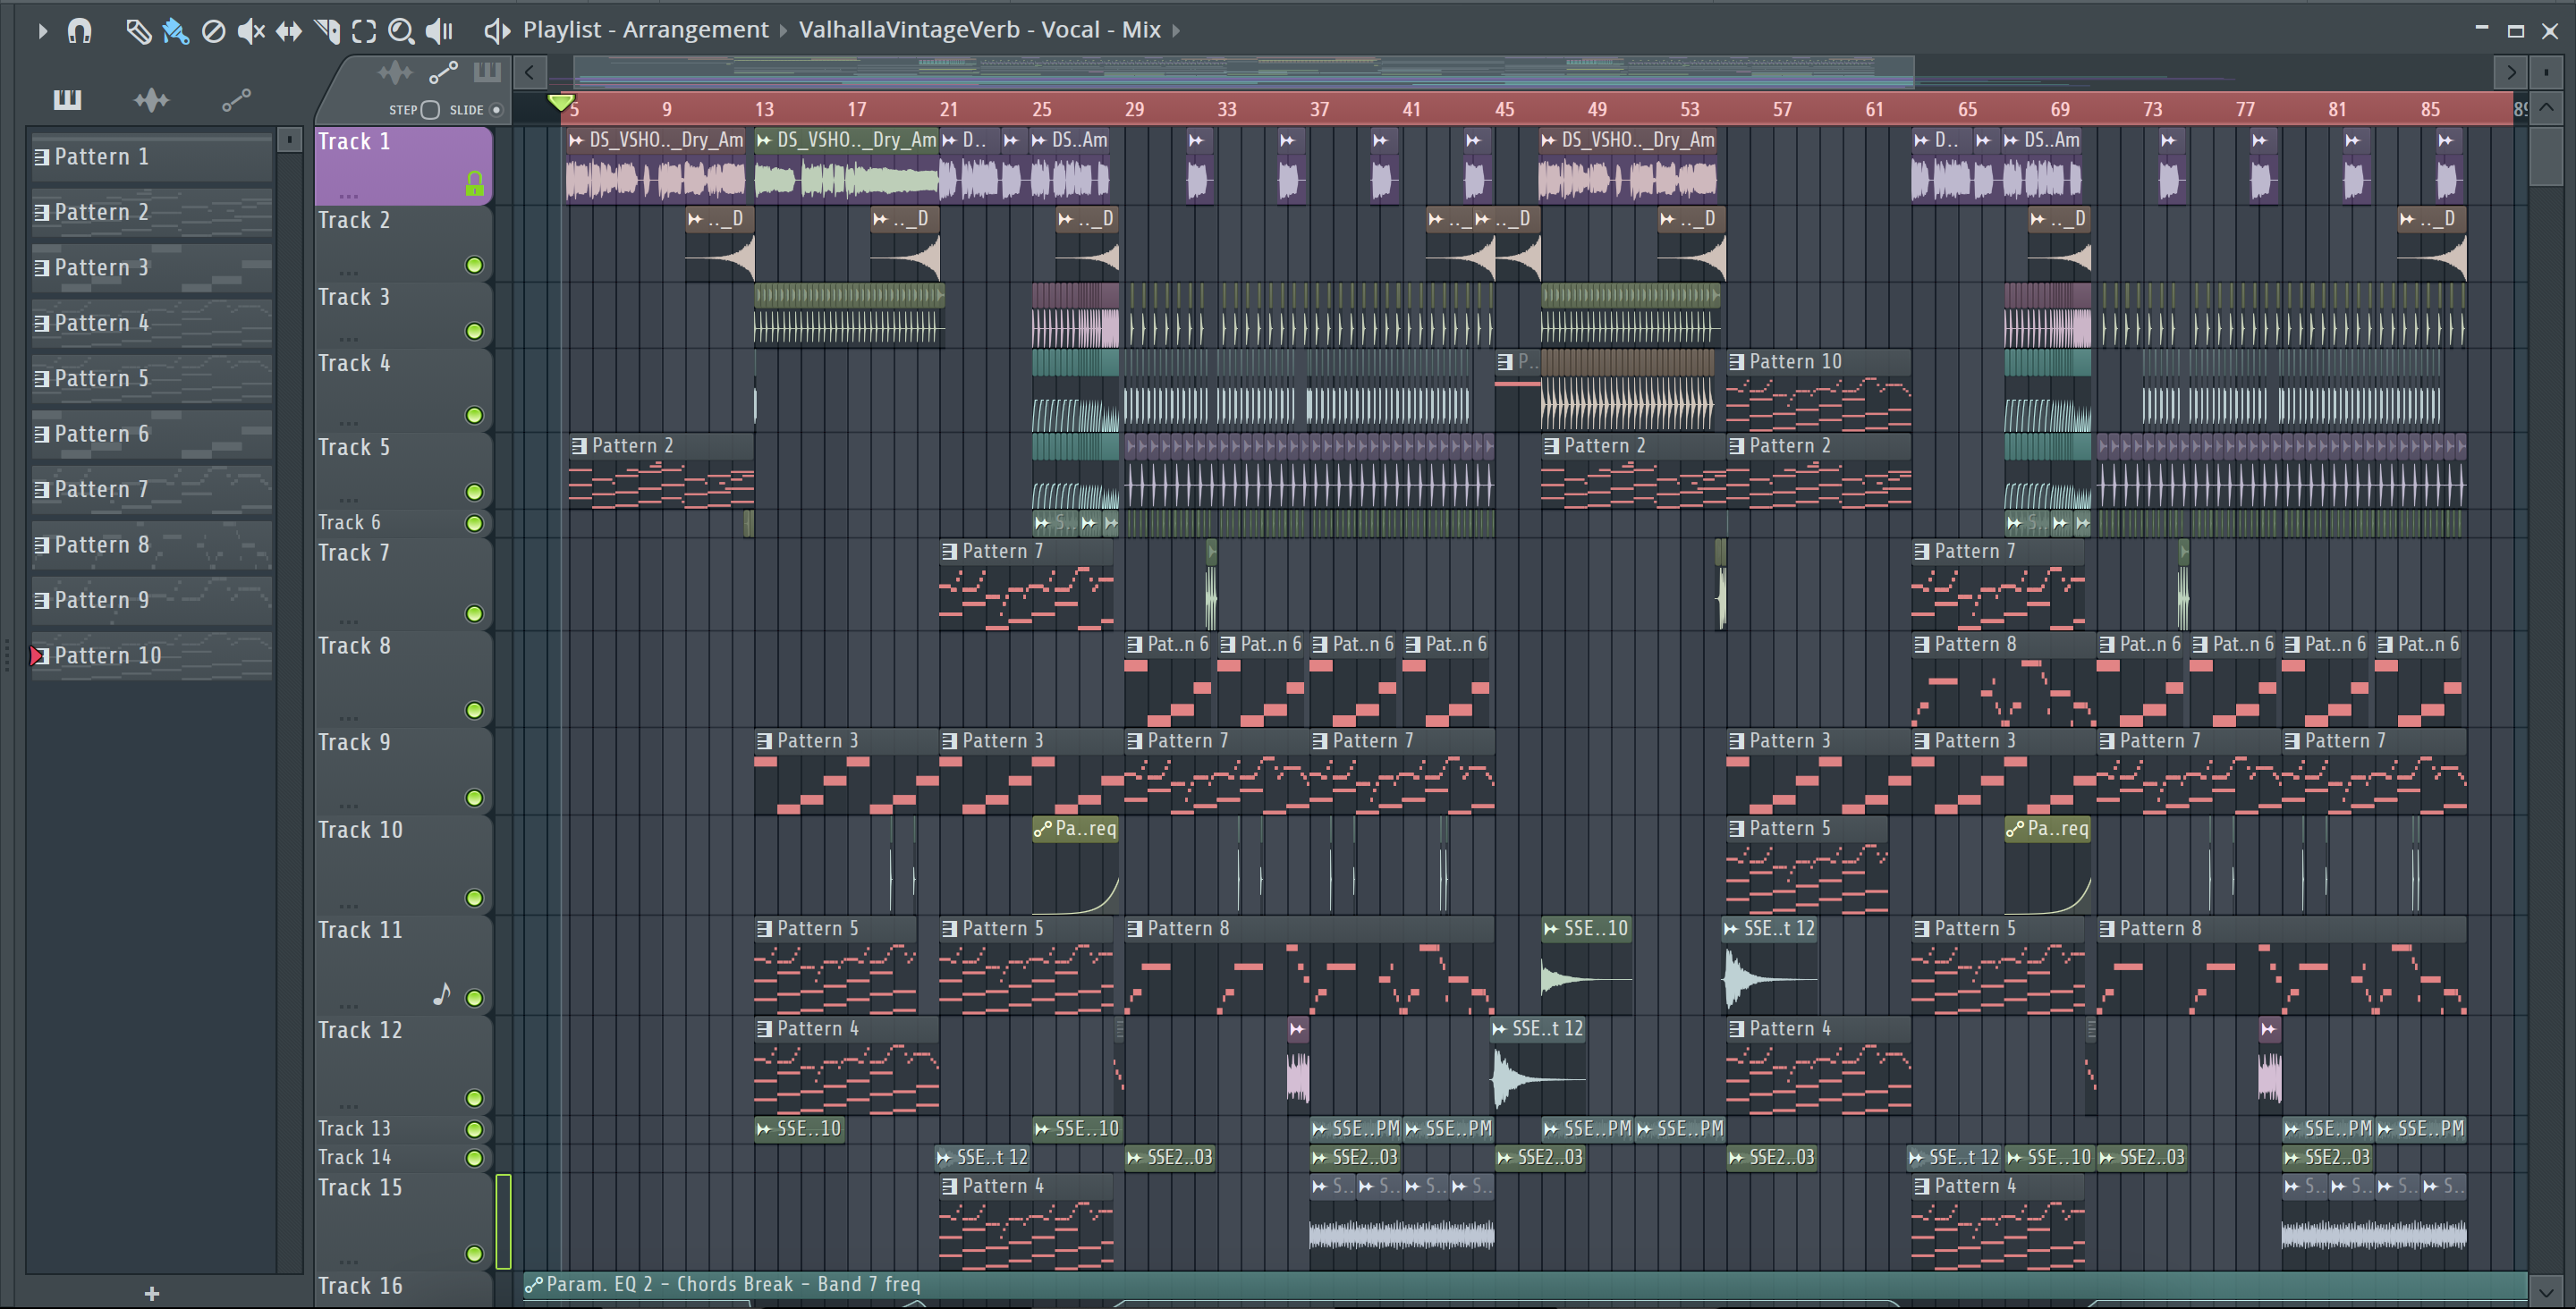
Task: Select Pattern 4 in the picker
Action: point(152,323)
